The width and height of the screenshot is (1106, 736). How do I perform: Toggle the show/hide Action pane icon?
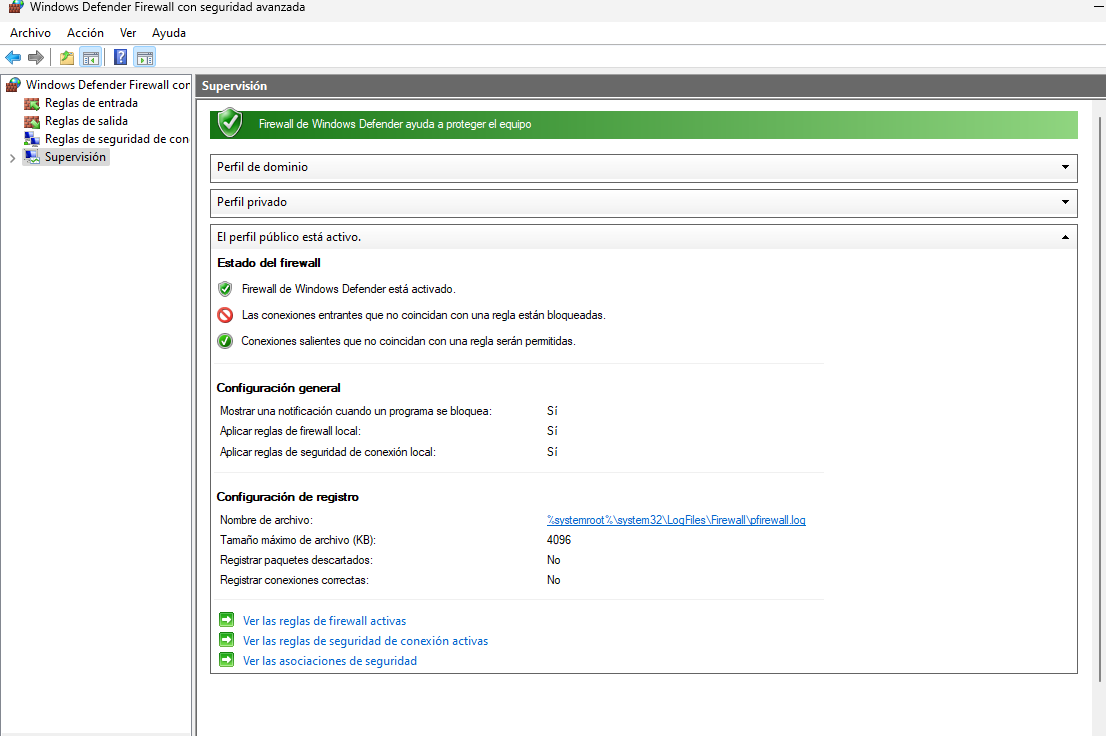coord(145,57)
